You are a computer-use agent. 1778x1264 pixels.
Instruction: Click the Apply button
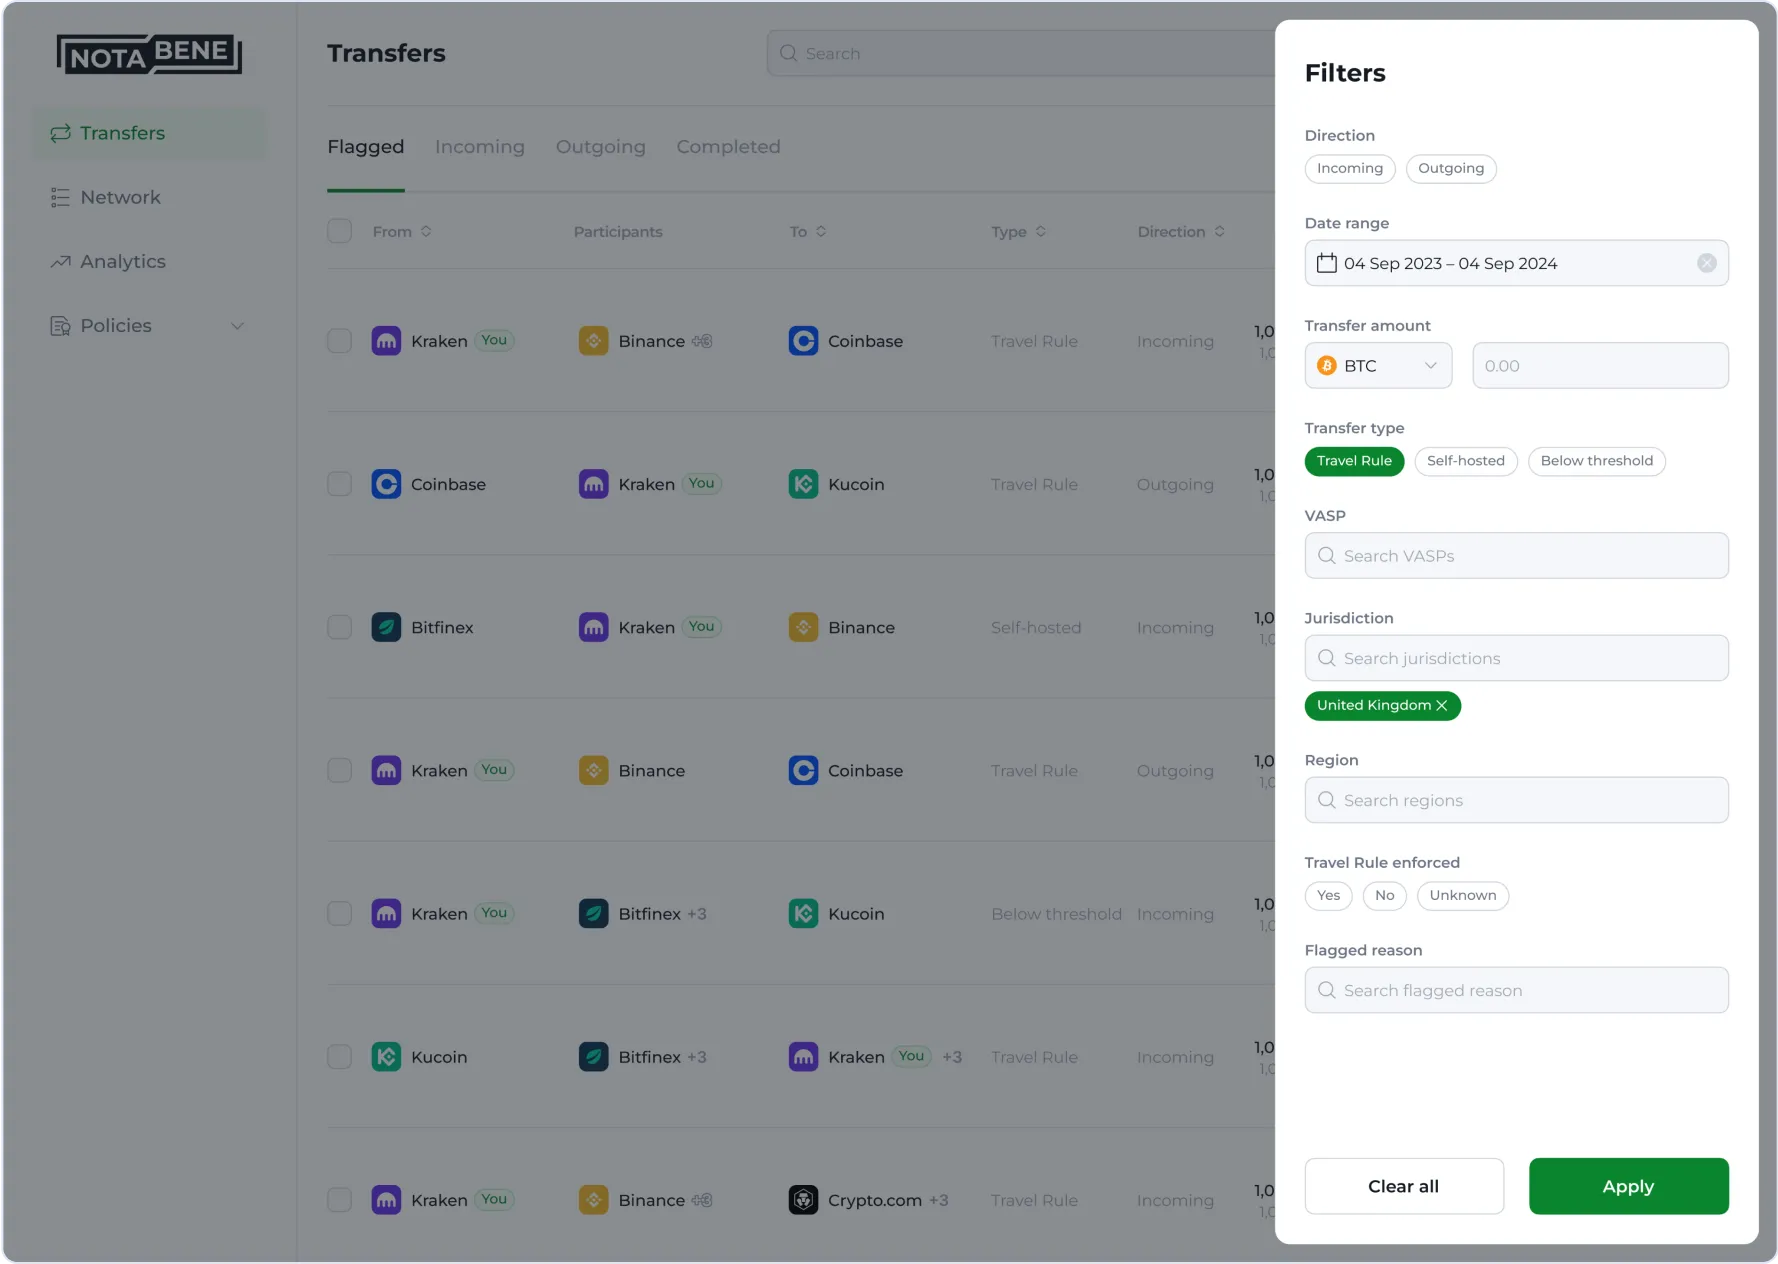[x=1628, y=1186]
